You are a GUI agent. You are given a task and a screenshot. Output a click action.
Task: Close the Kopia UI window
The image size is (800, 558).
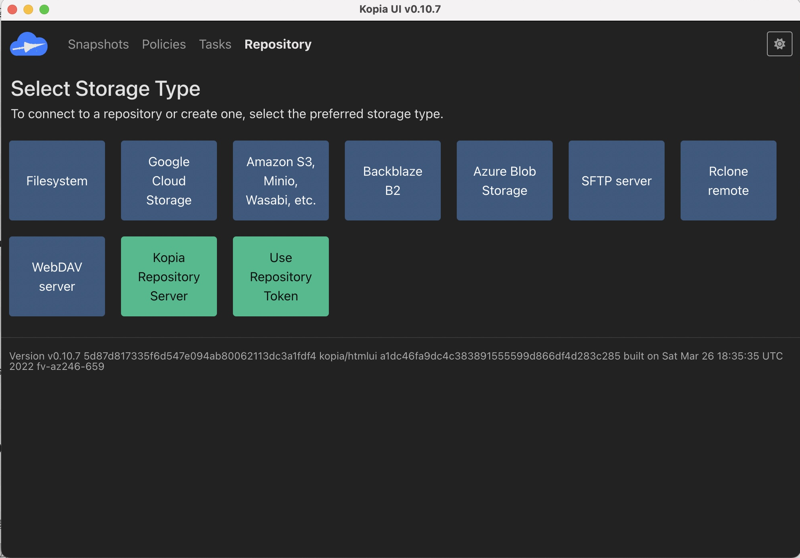[x=12, y=9]
